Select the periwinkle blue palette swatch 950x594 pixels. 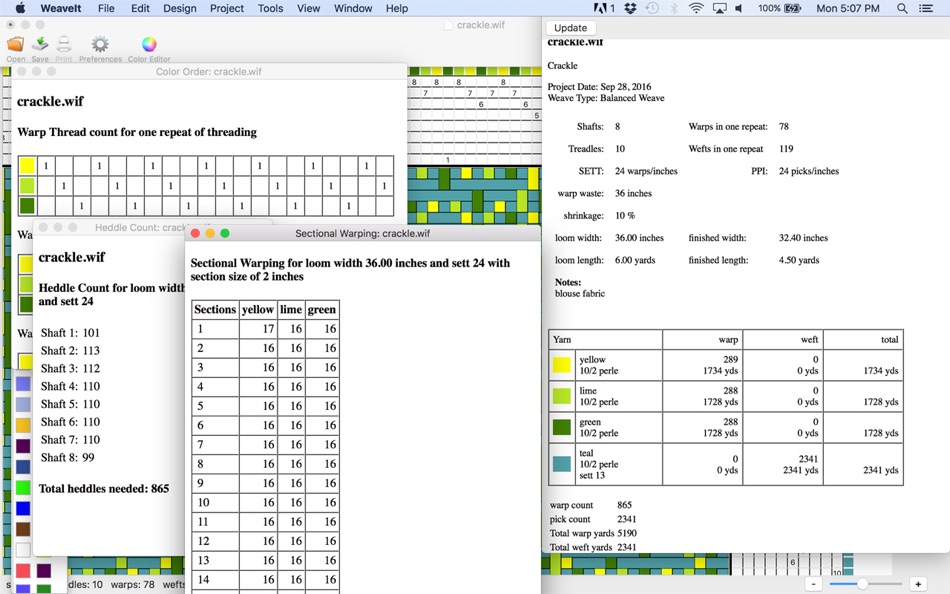point(23,384)
